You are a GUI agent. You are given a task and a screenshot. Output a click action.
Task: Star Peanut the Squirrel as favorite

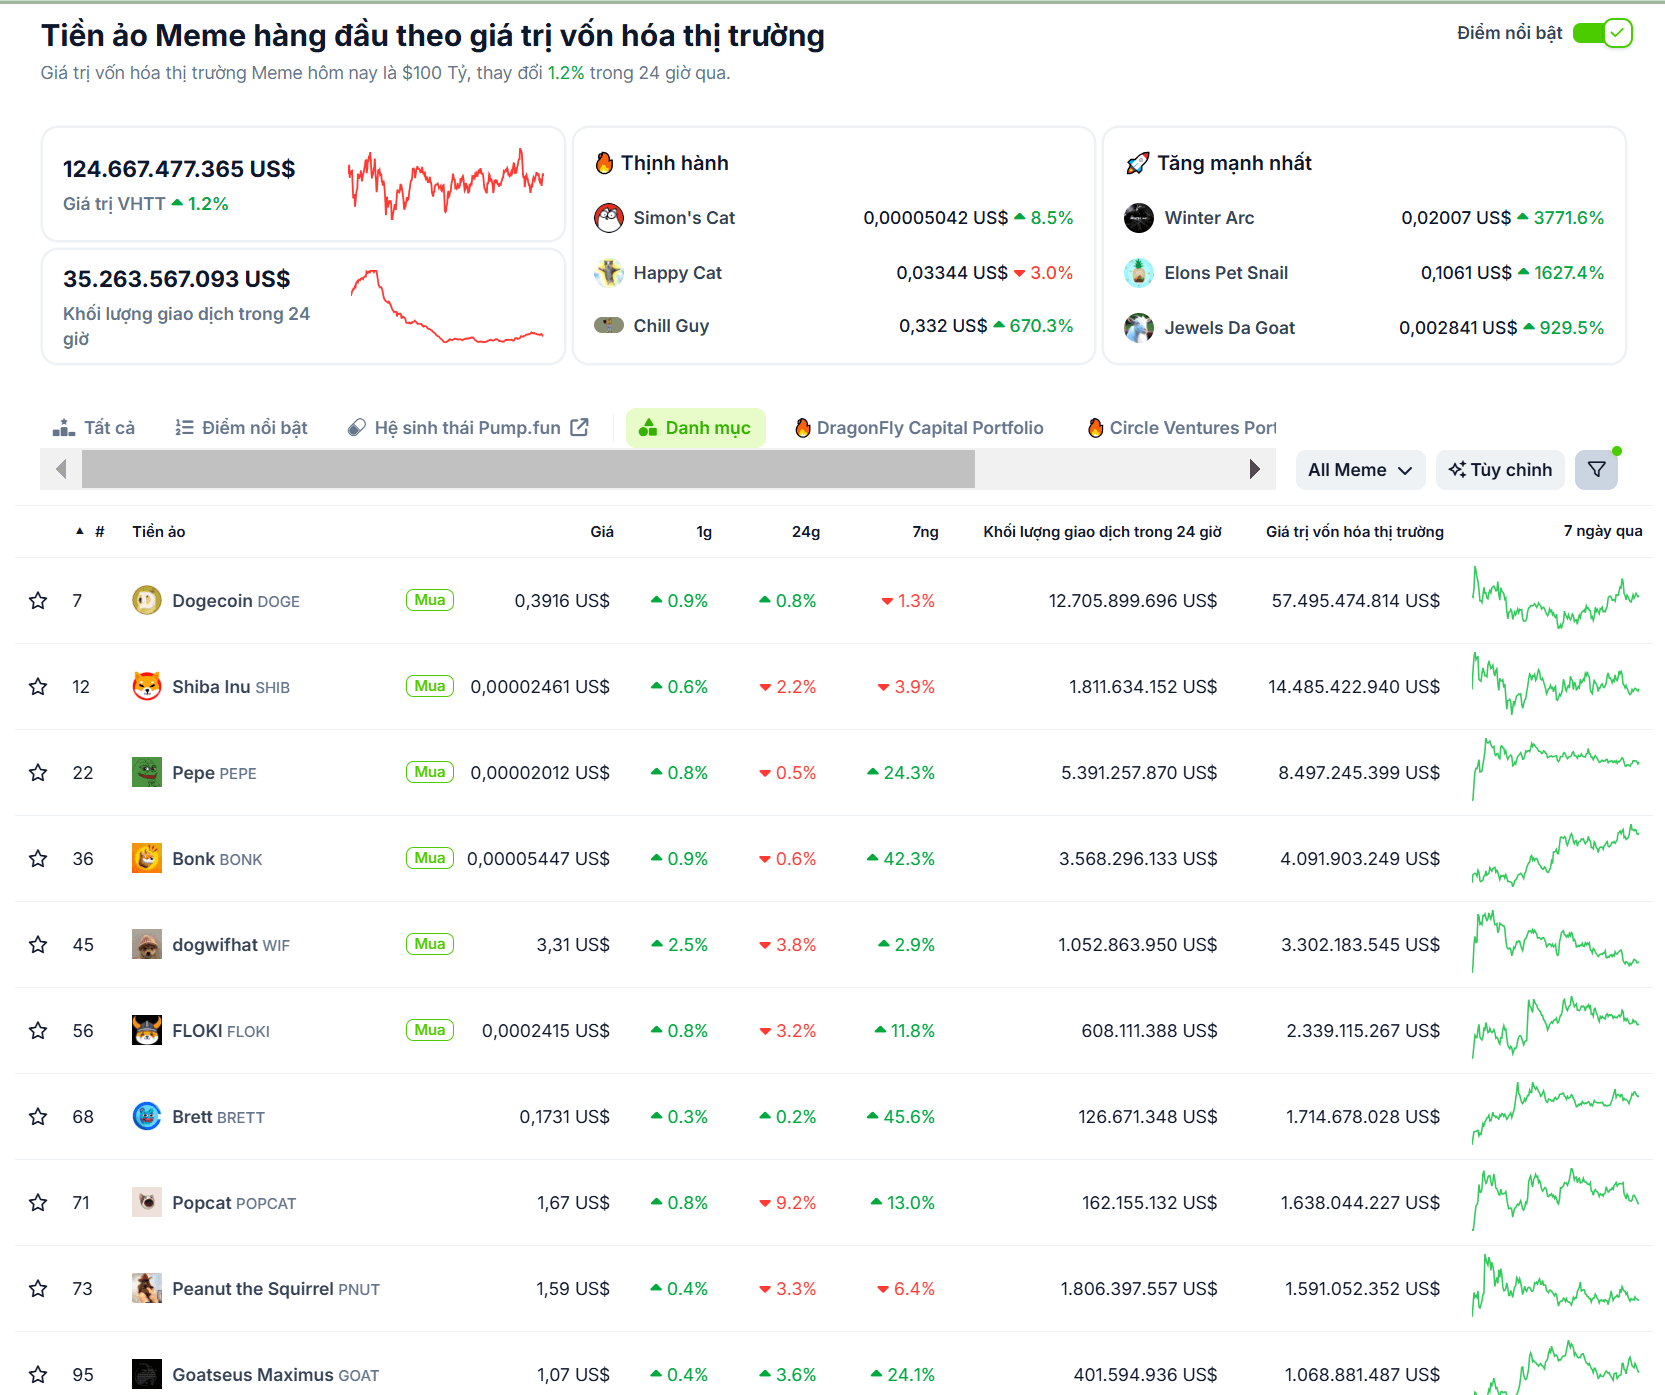(x=38, y=1288)
